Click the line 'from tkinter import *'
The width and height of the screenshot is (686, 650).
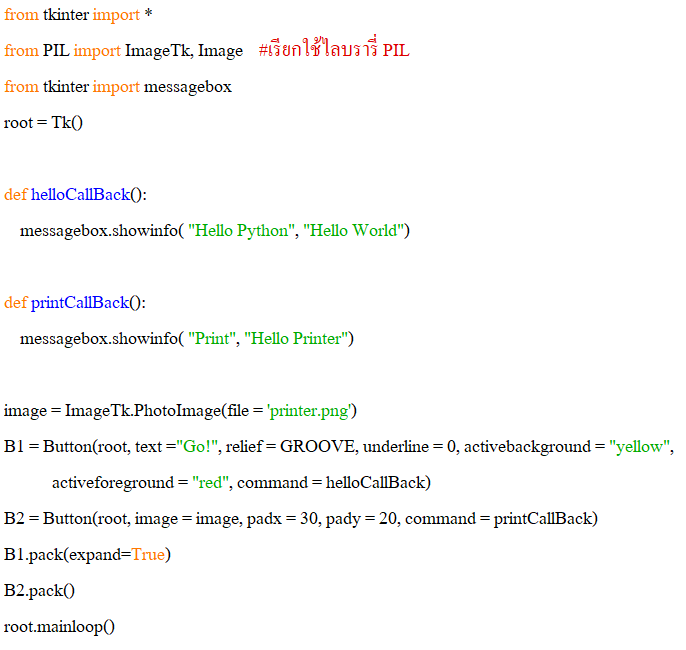78,15
